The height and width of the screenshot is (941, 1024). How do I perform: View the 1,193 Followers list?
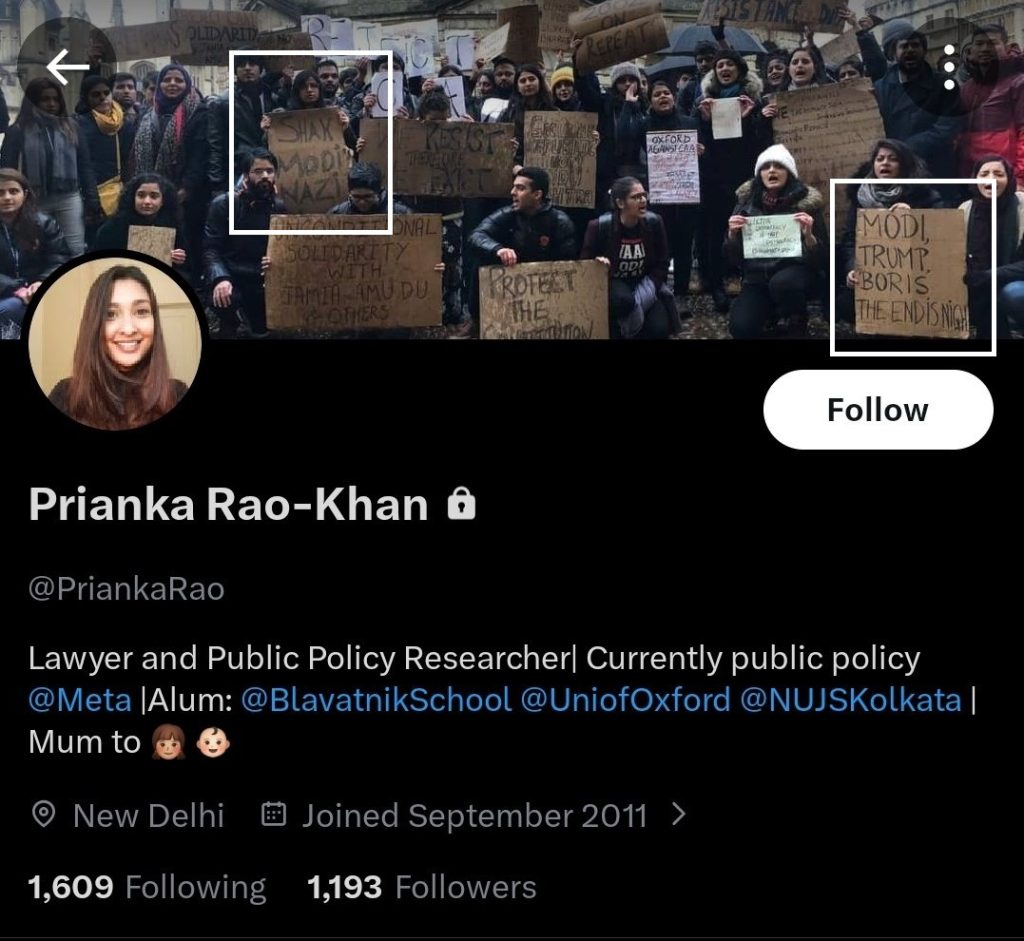[x=422, y=887]
